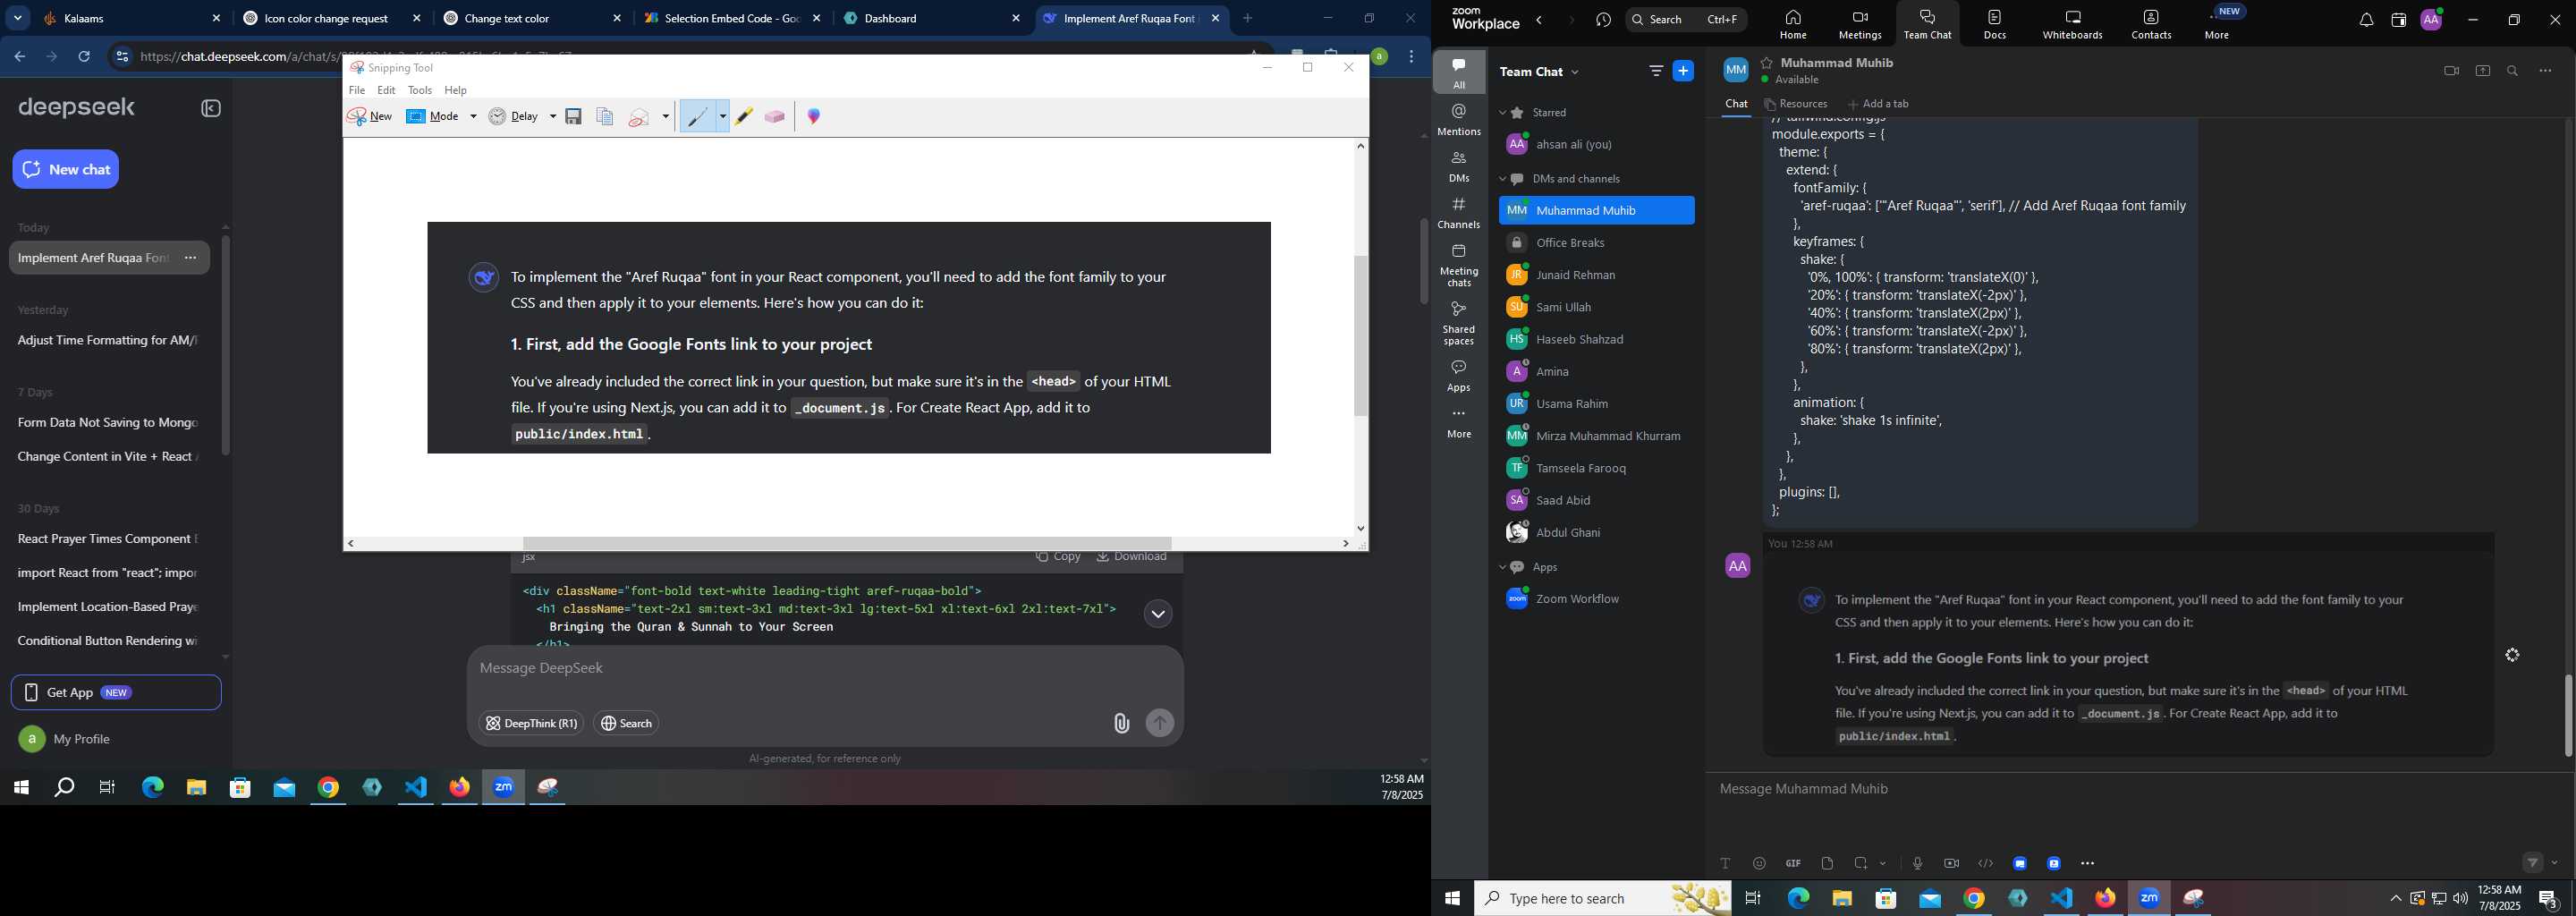2576x916 pixels.
Task: Click the Snipping Tool vertical scrollbar thumb
Action: point(1360,335)
